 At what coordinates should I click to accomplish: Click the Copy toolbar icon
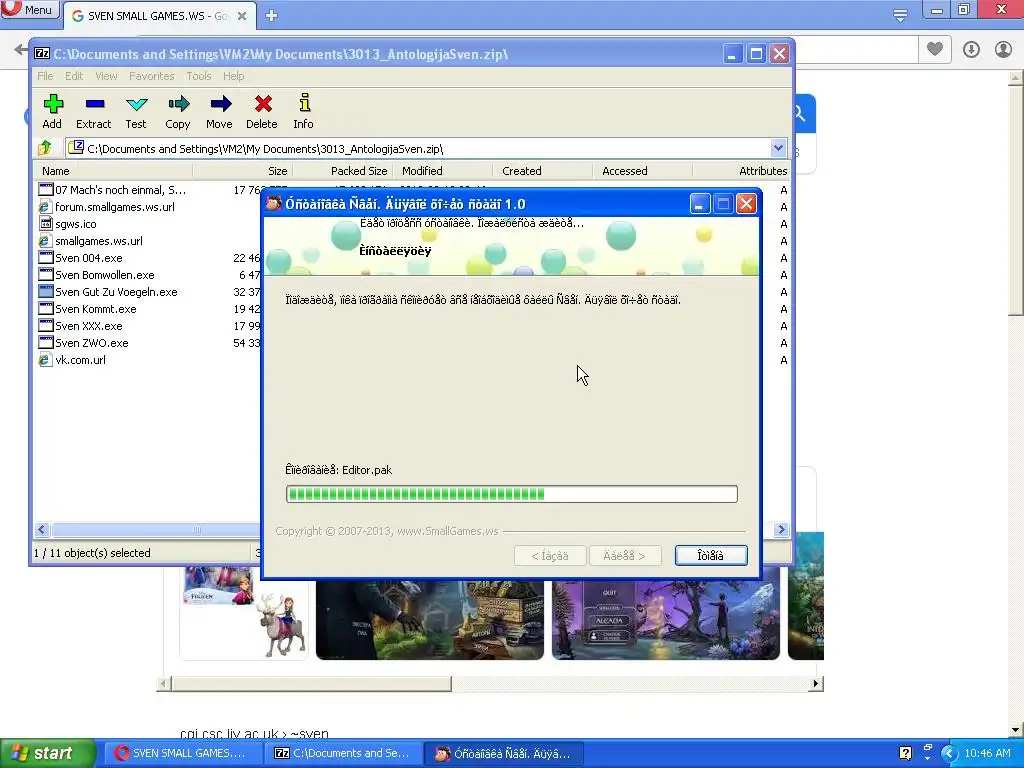click(178, 112)
